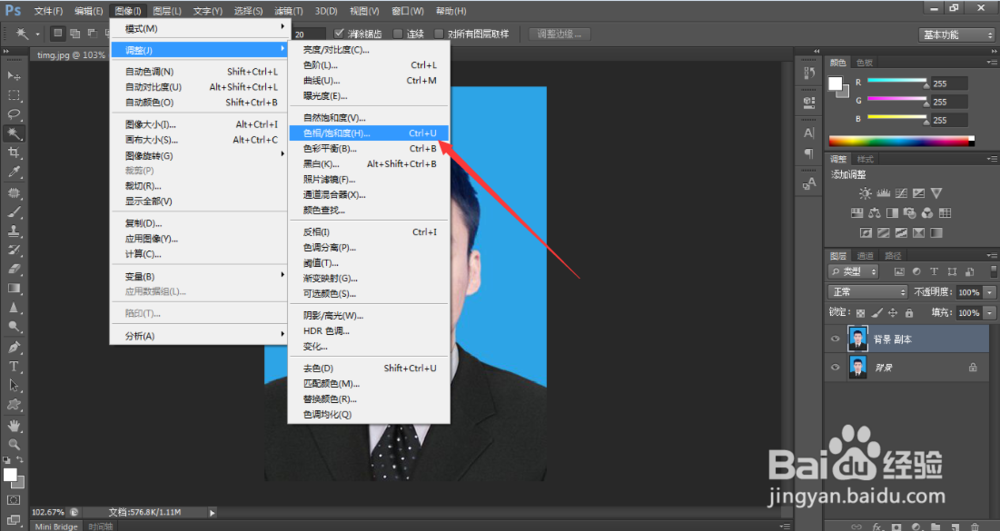The height and width of the screenshot is (531, 1000).
Task: Select the Zoom tool
Action: tap(13, 444)
